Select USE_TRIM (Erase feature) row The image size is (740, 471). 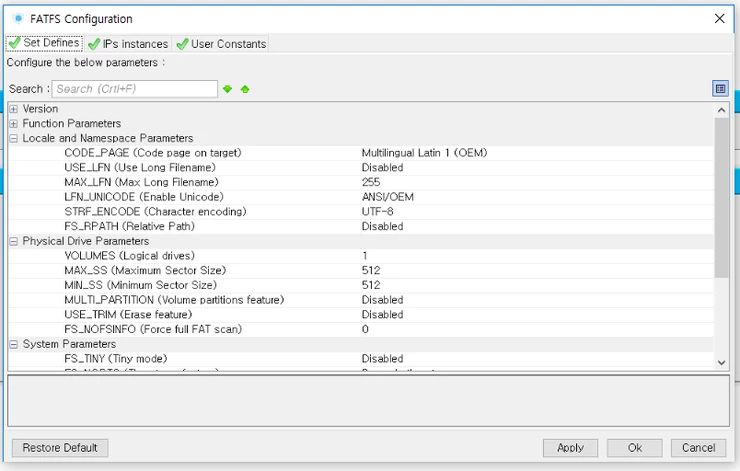tap(361, 314)
